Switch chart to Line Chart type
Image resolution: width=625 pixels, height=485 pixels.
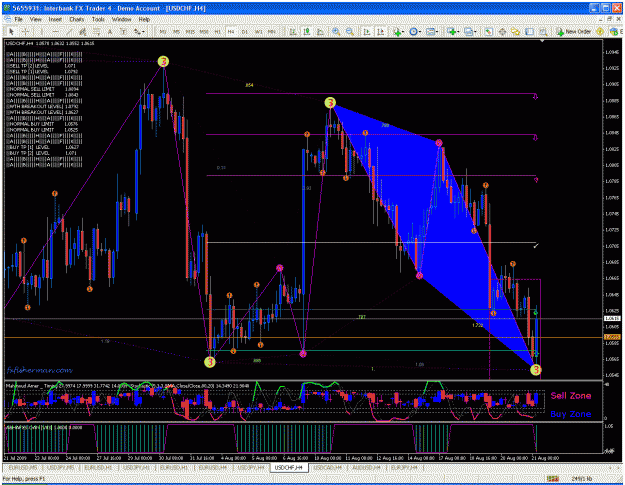point(320,31)
